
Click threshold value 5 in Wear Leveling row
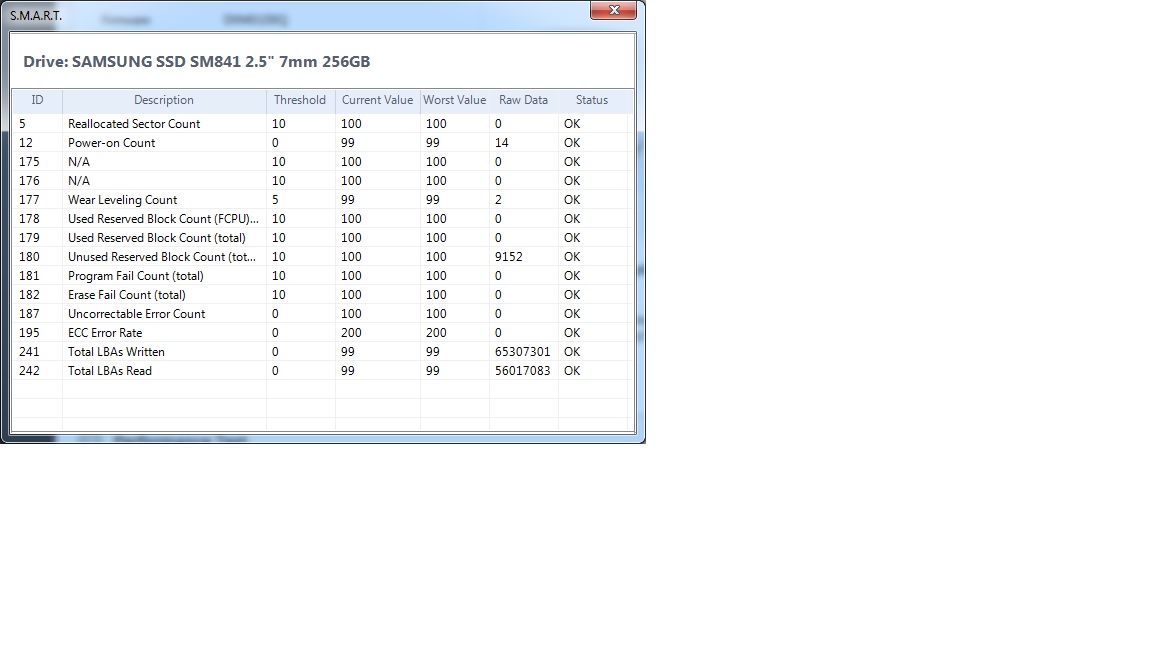tap(275, 200)
